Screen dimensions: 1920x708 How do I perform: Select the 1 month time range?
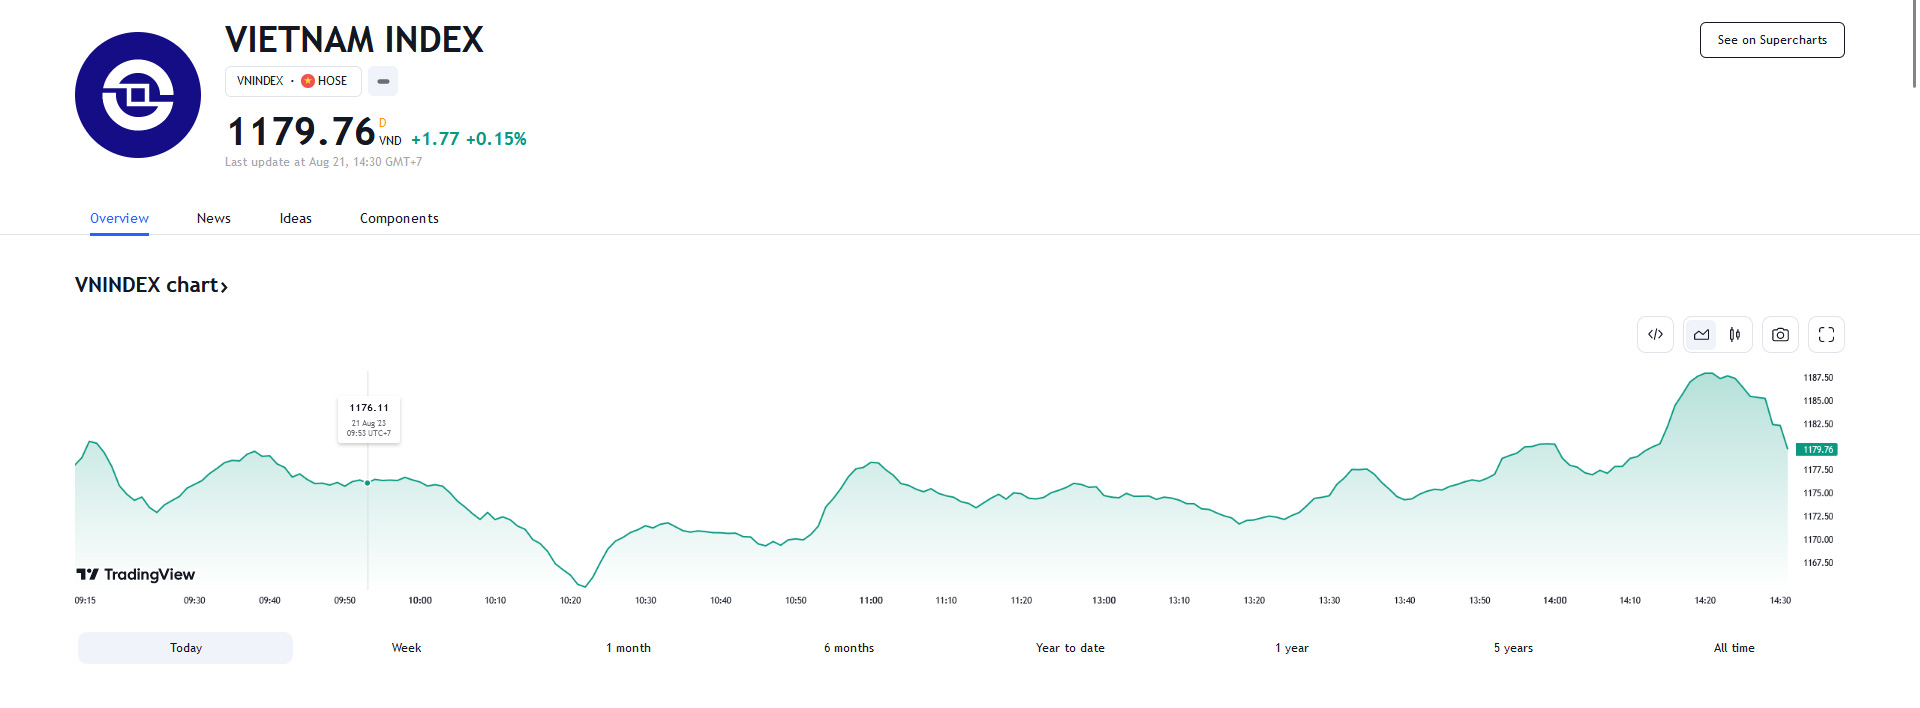[628, 648]
